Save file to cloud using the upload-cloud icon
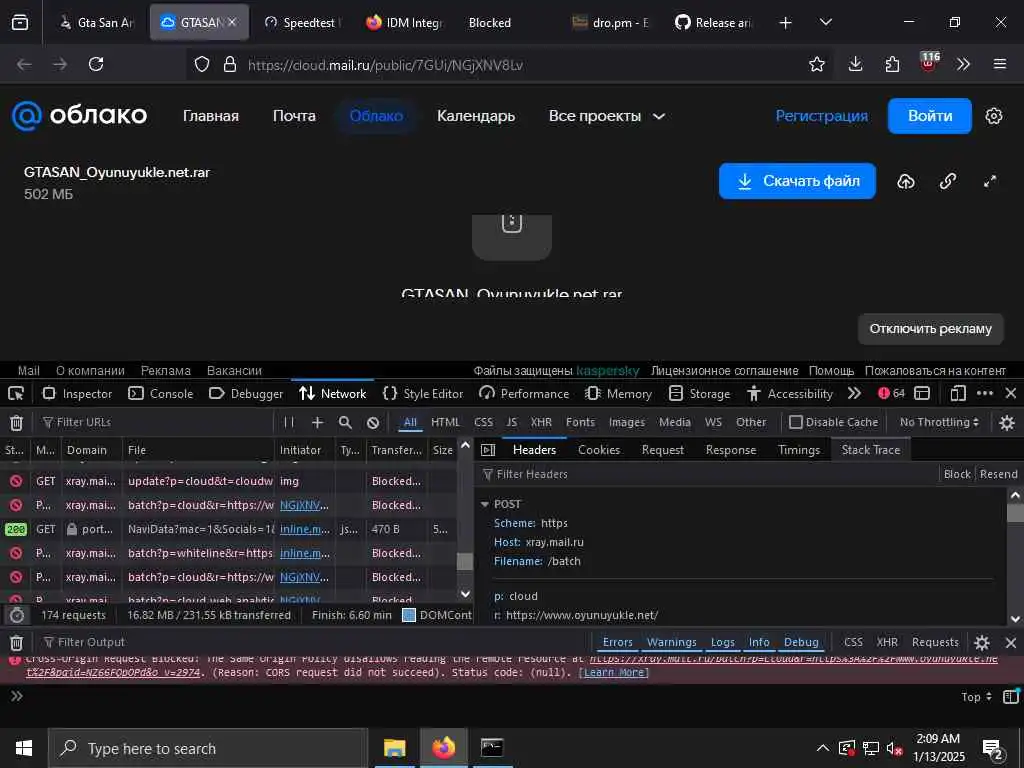Screen dimensions: 1024x768 (x=905, y=181)
